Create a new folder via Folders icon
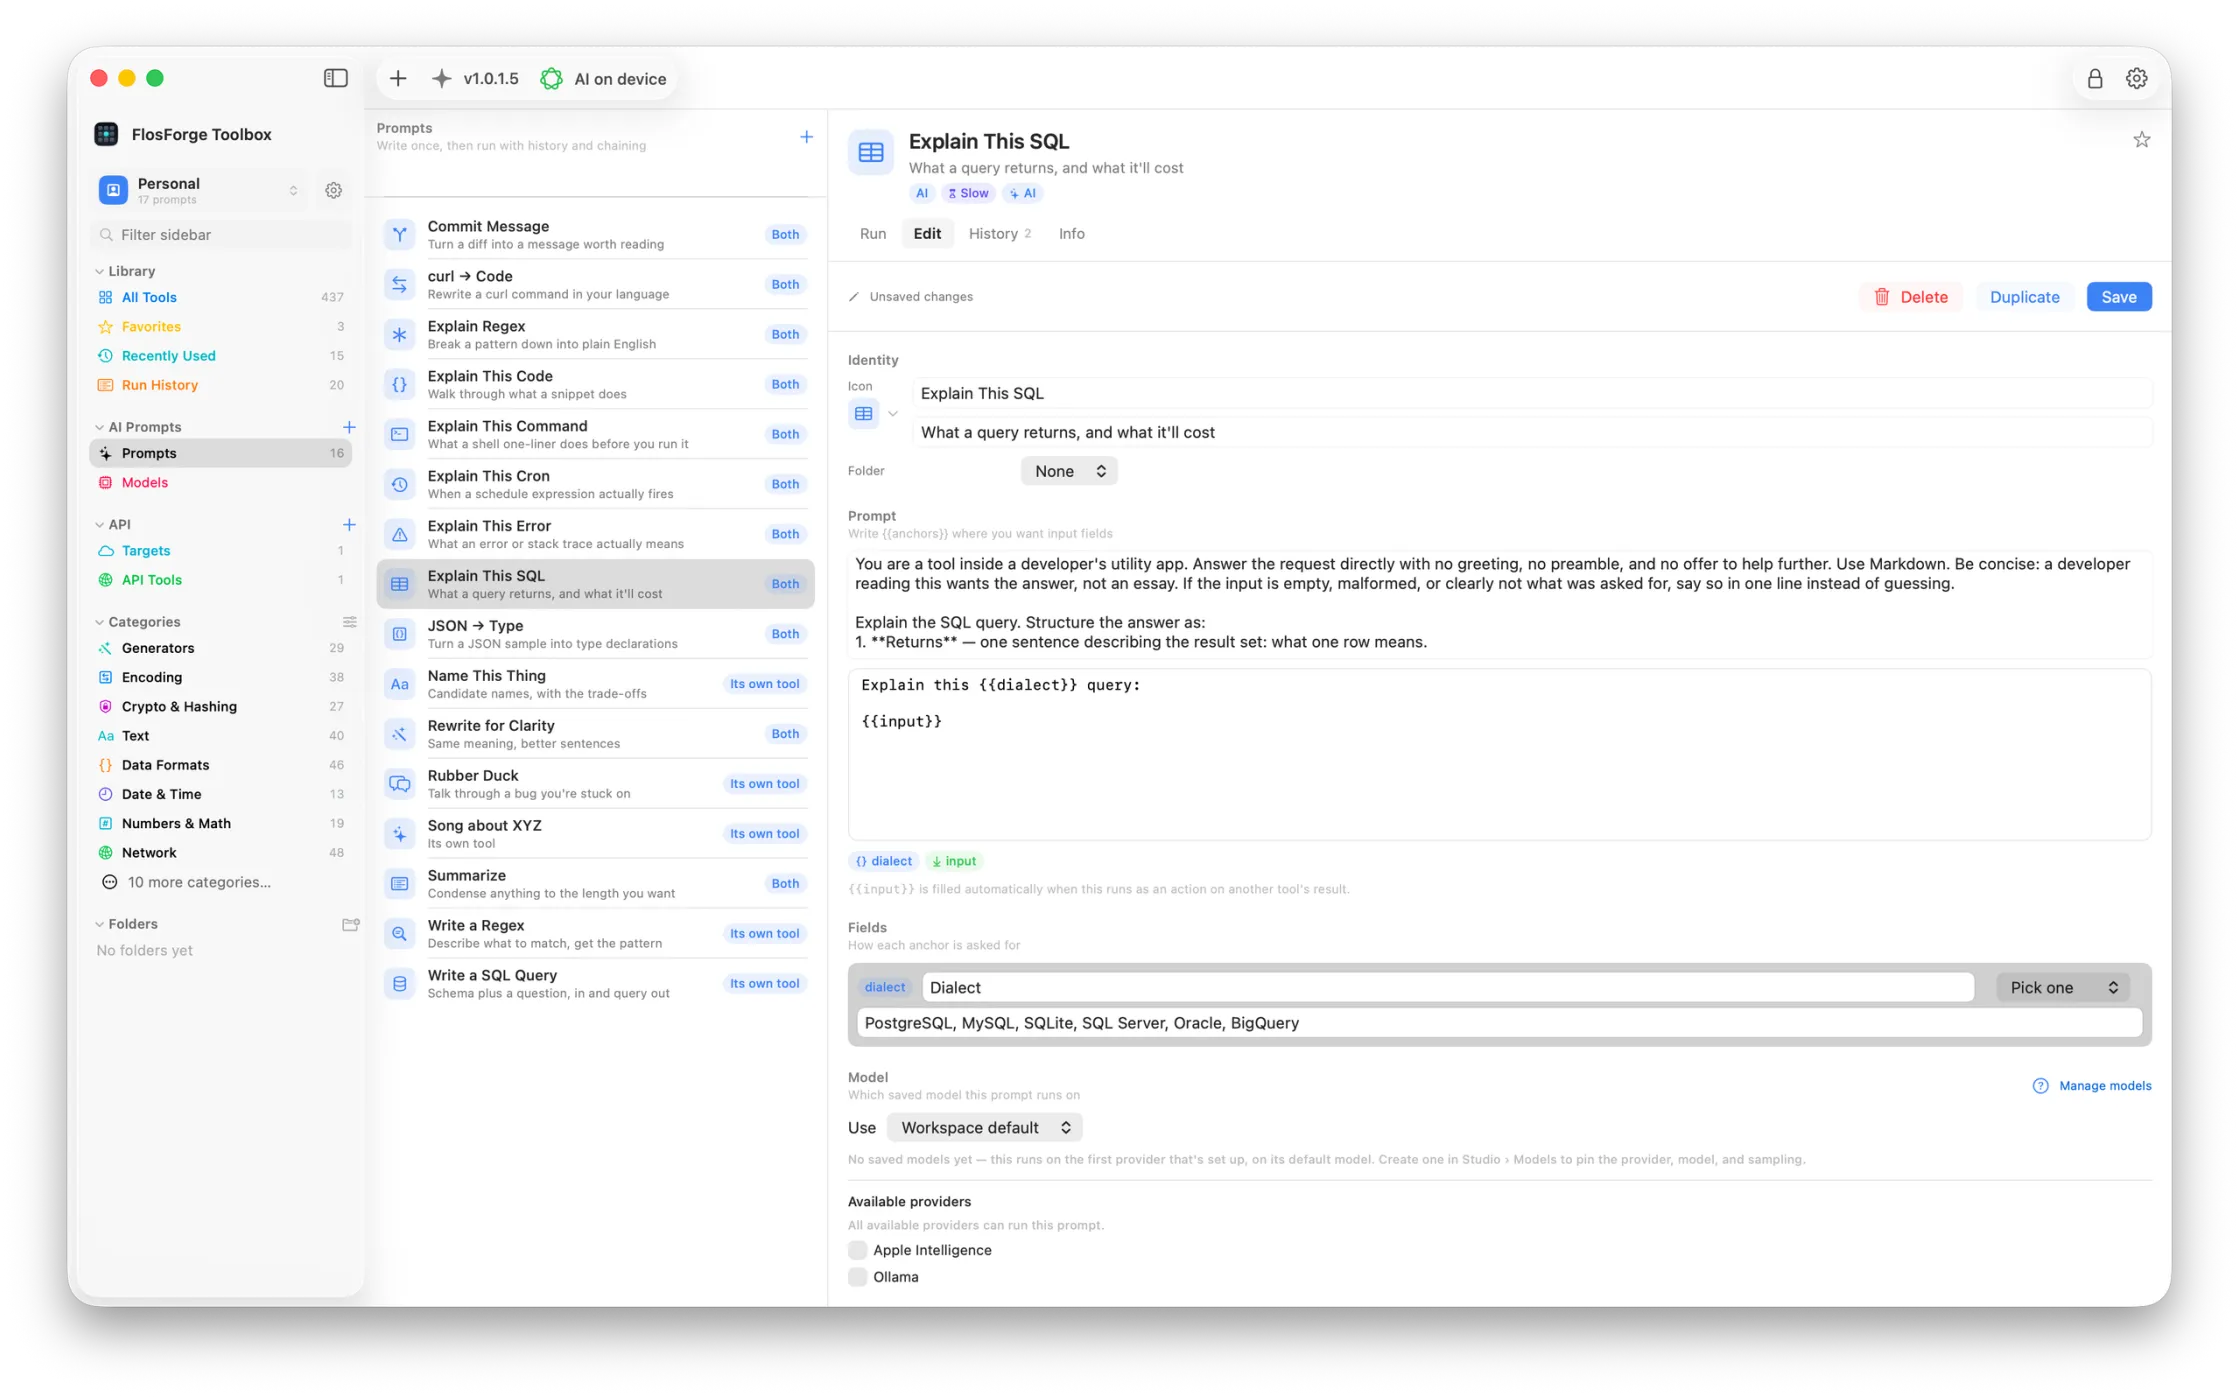 (350, 924)
